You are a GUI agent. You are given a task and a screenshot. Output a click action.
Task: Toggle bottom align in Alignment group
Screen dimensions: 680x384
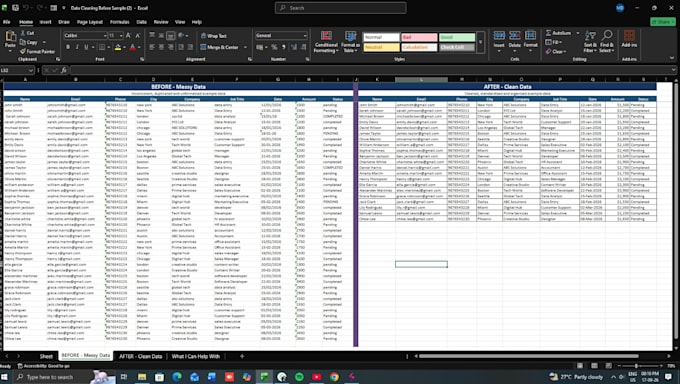[x=171, y=36]
